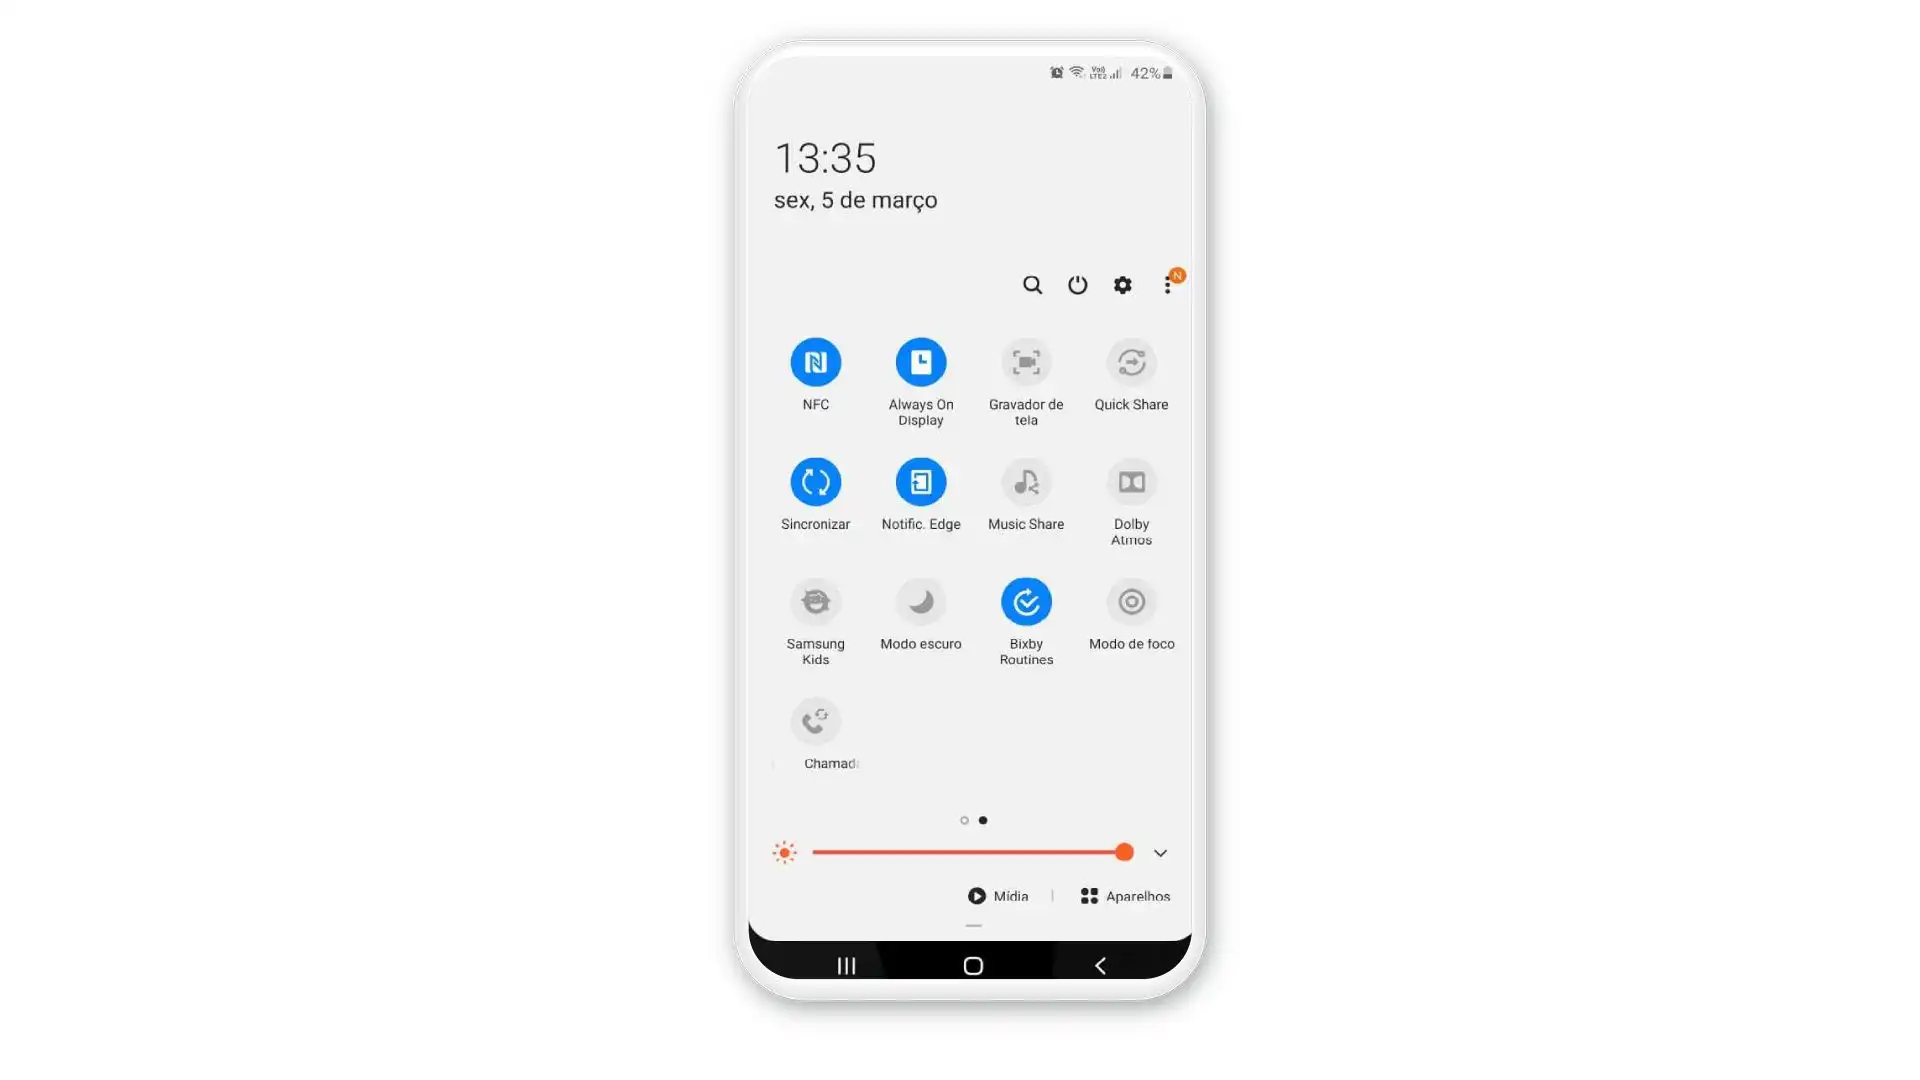
Task: Tap Sincronizar to sync device
Action: tap(816, 481)
